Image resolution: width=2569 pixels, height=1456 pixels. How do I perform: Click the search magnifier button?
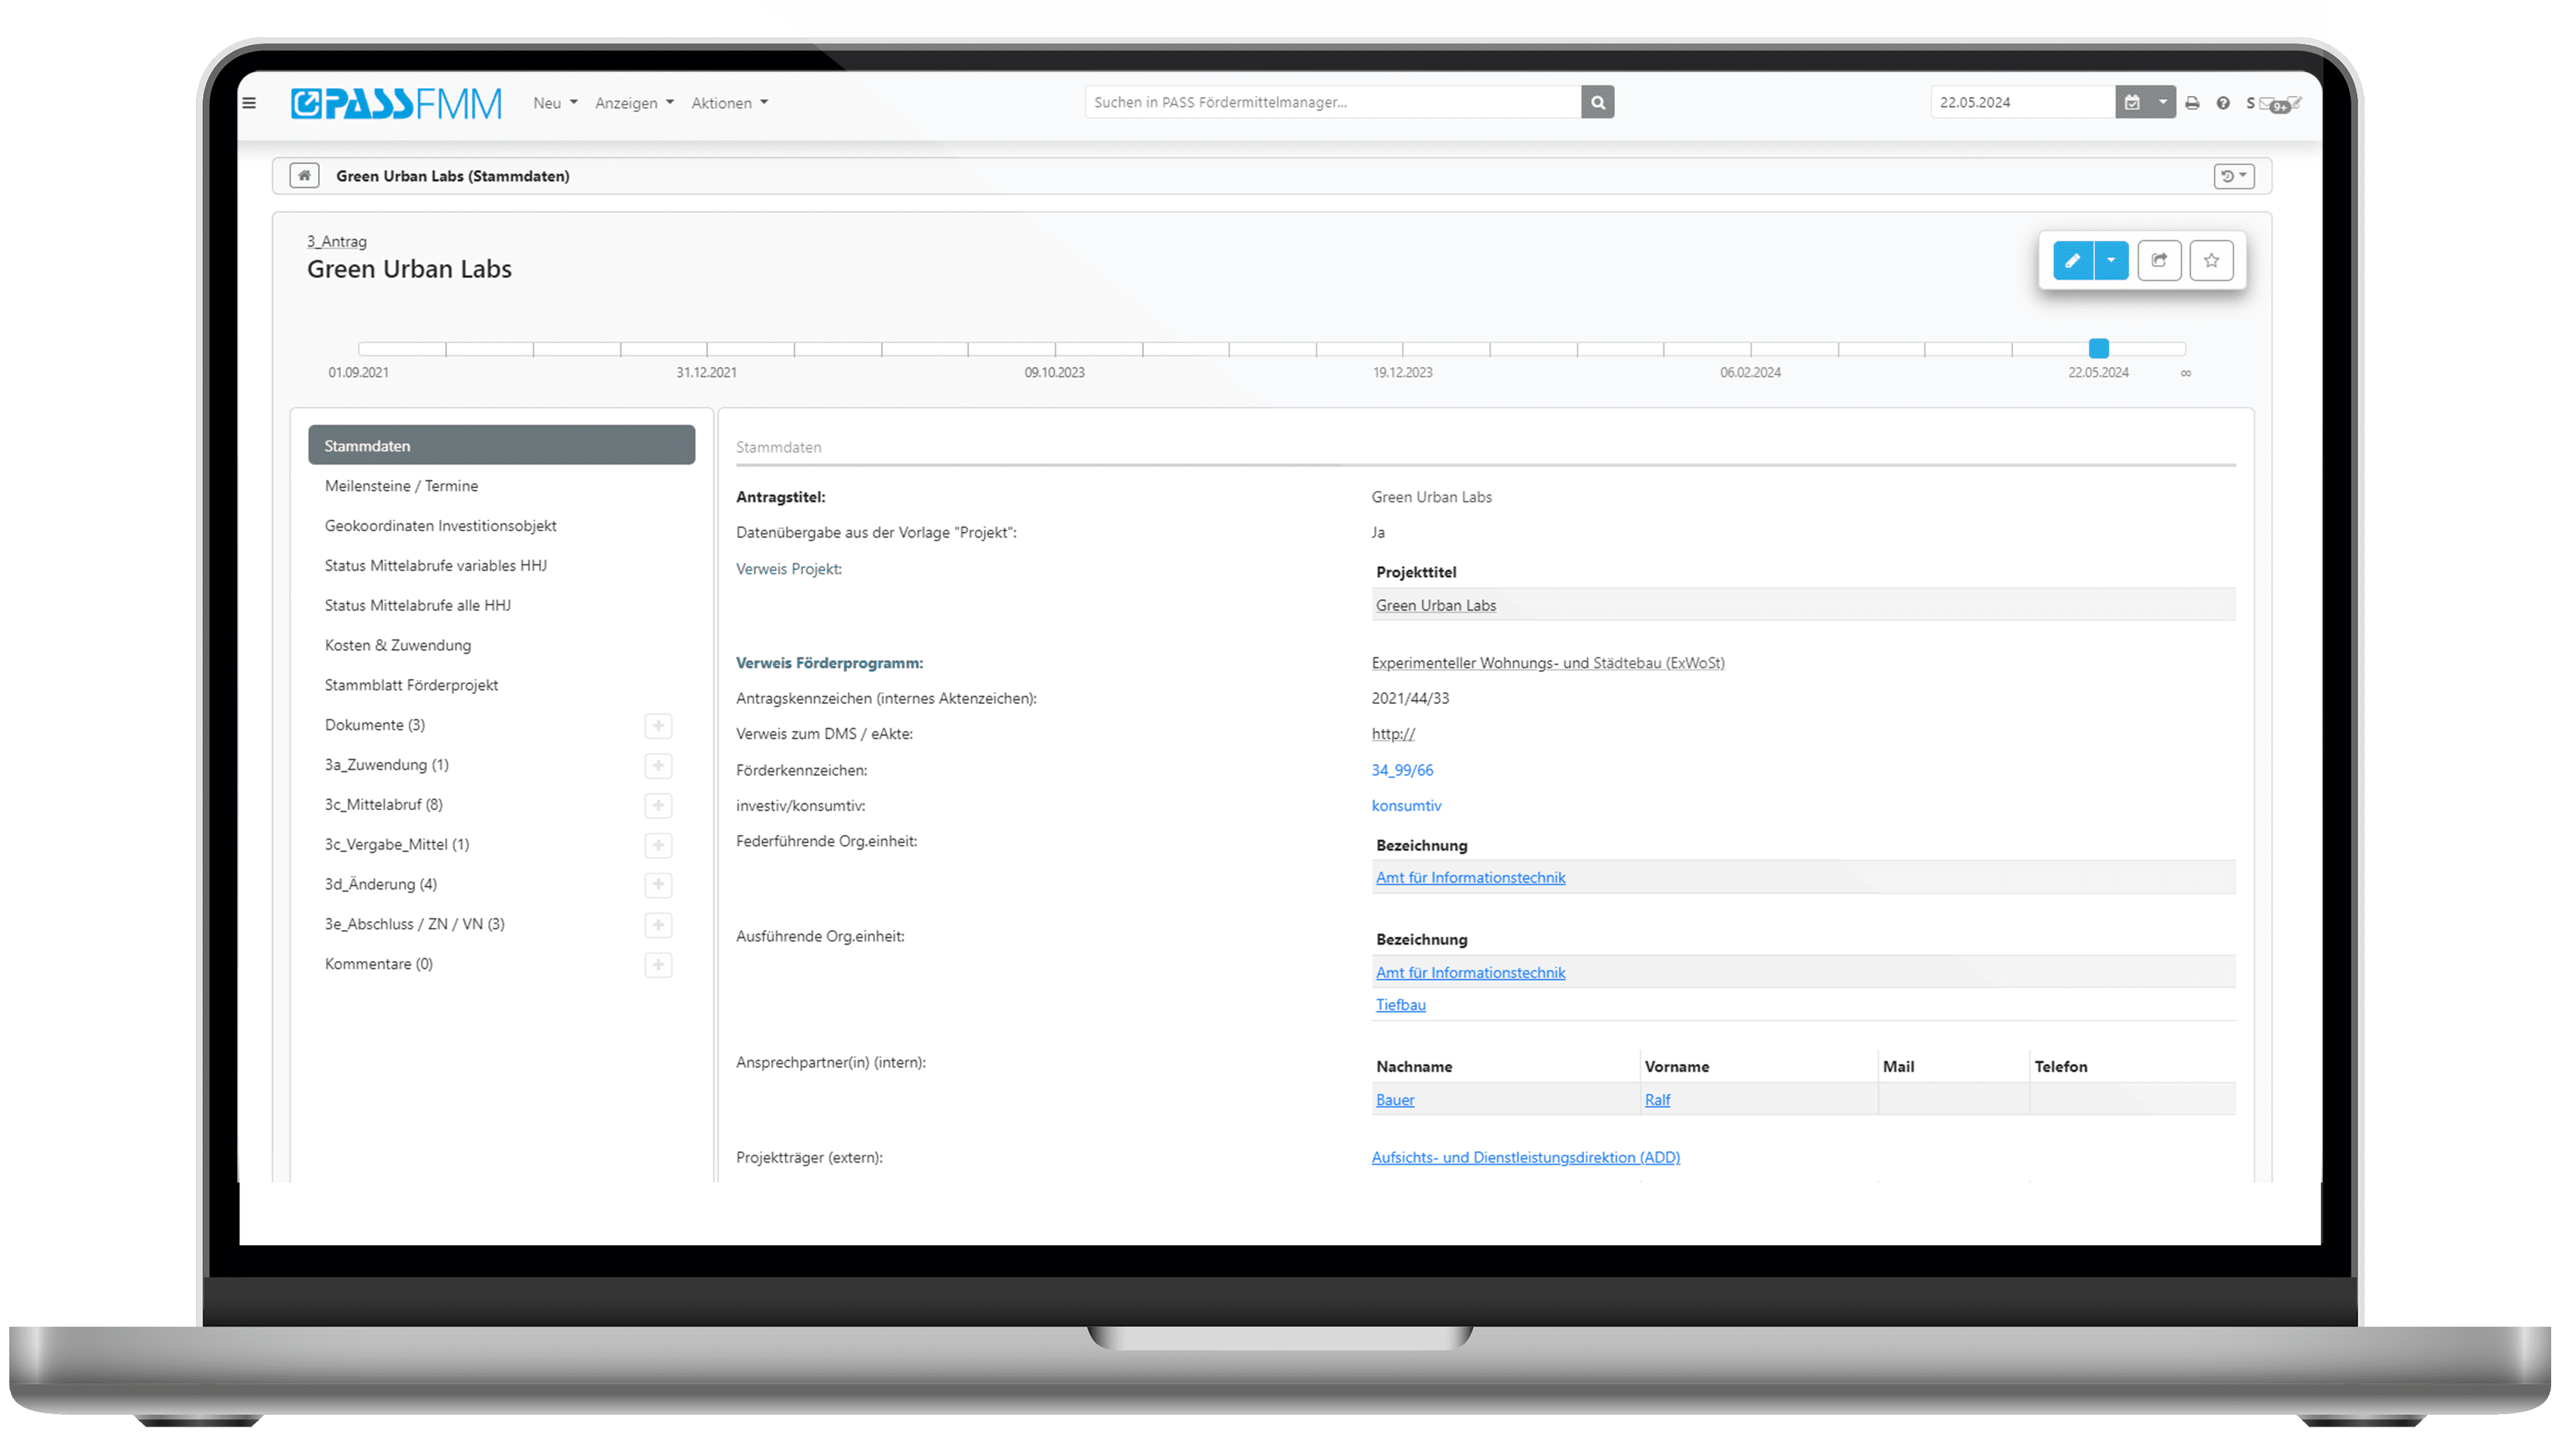tap(1597, 102)
